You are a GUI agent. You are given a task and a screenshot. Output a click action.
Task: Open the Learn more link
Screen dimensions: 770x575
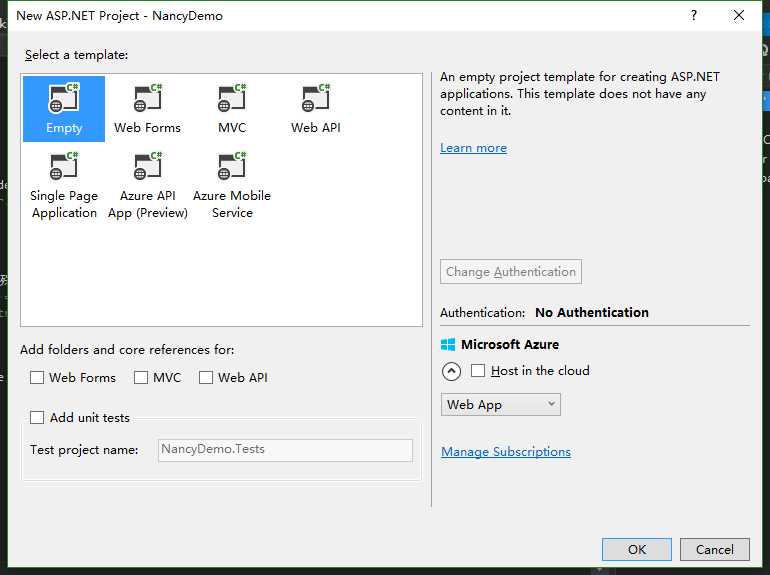(473, 148)
